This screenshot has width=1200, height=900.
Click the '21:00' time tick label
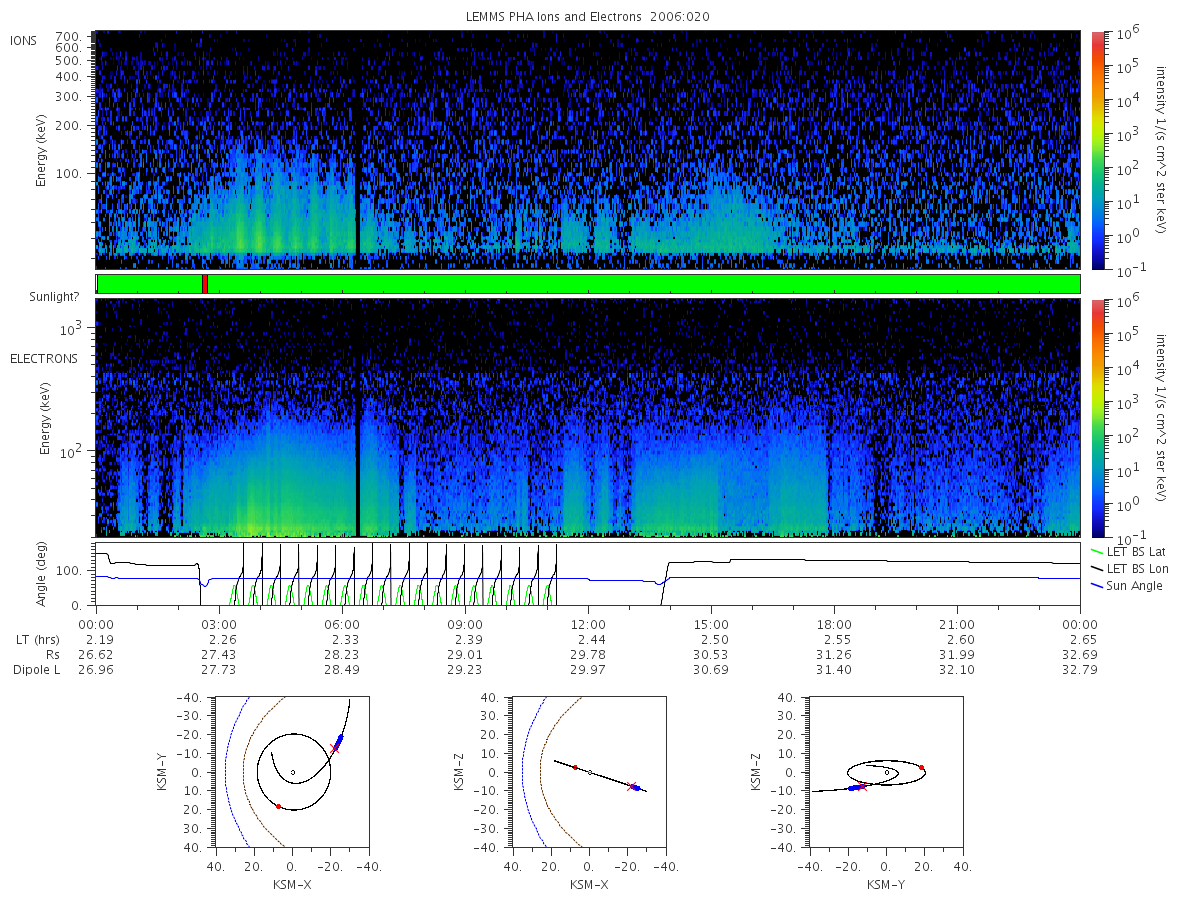(x=957, y=624)
